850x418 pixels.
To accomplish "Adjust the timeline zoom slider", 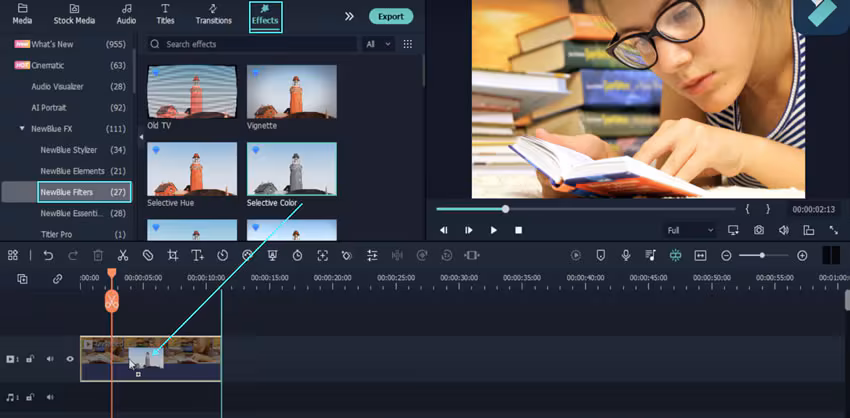I will 762,255.
